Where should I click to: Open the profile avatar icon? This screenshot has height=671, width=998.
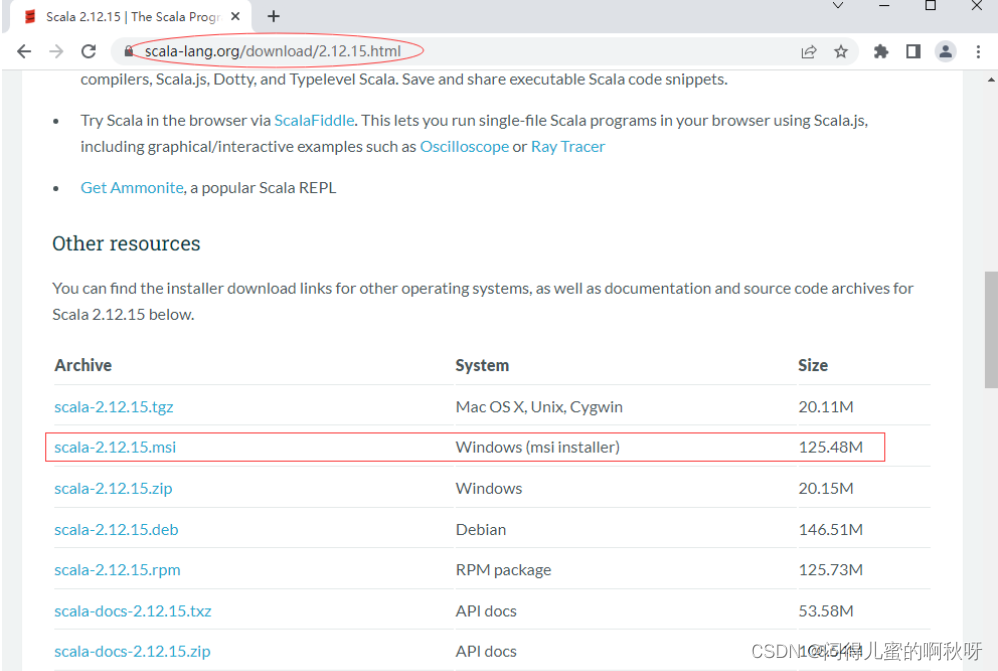pyautogui.click(x=946, y=52)
